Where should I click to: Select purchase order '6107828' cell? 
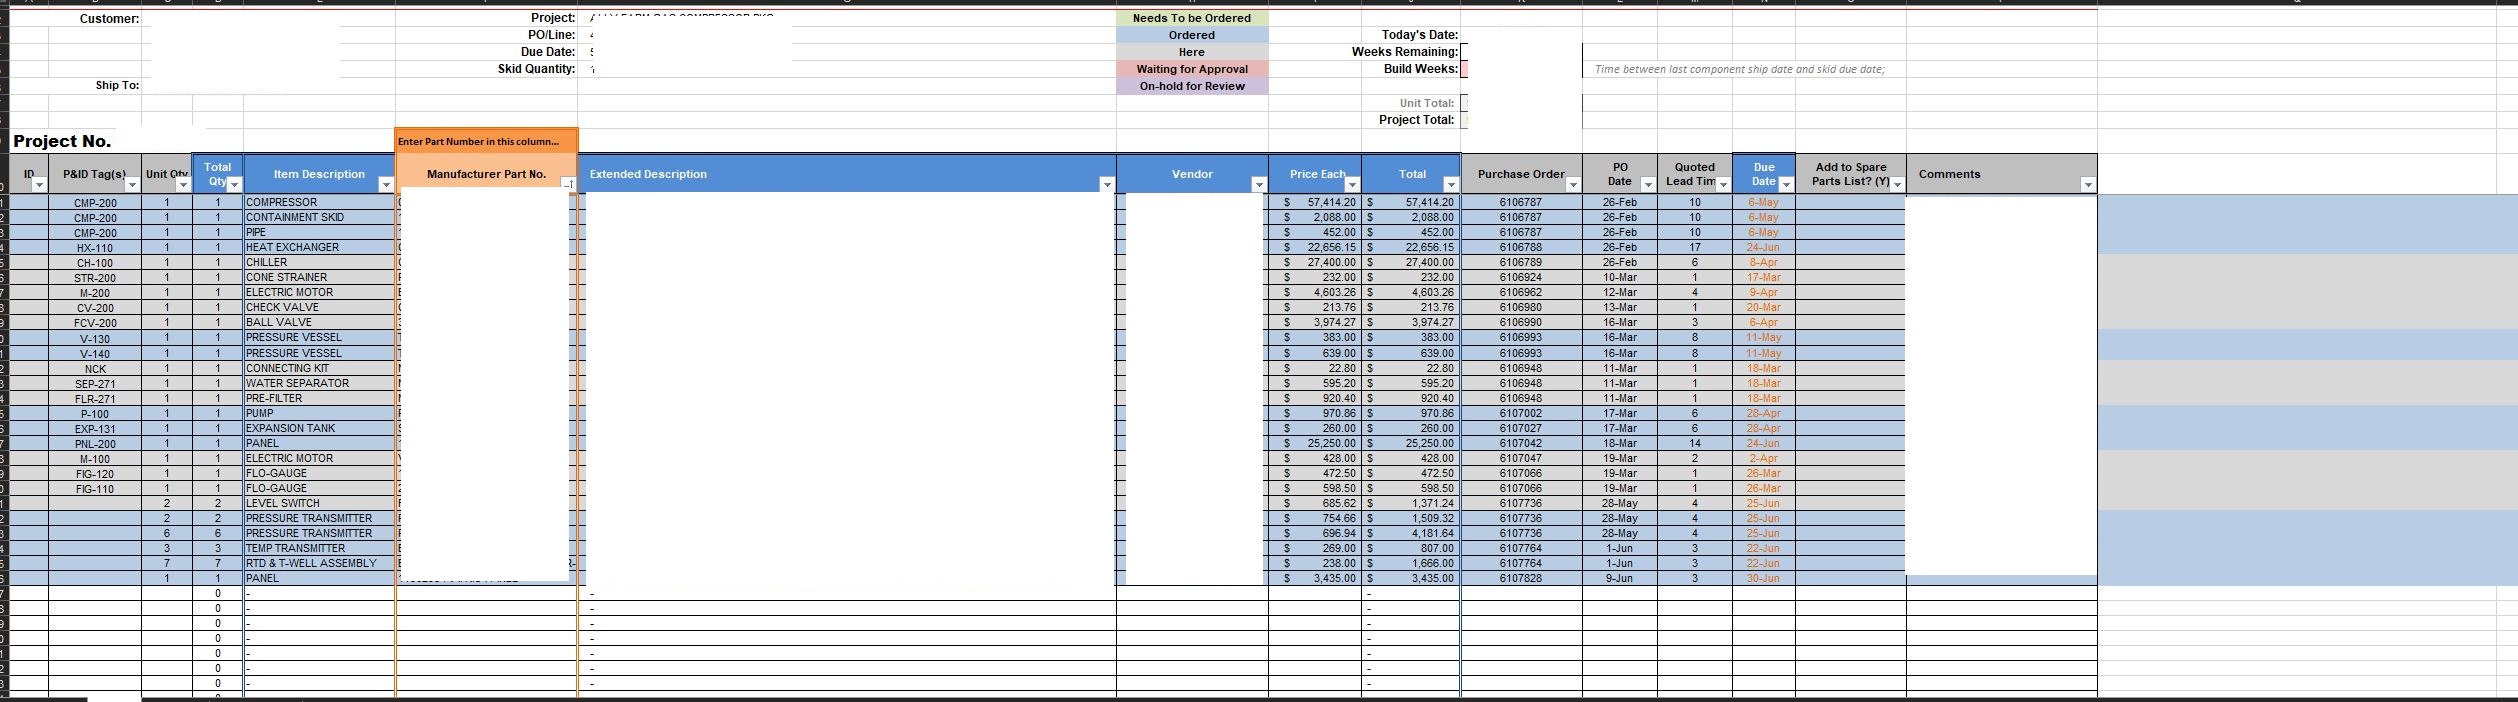point(1521,578)
